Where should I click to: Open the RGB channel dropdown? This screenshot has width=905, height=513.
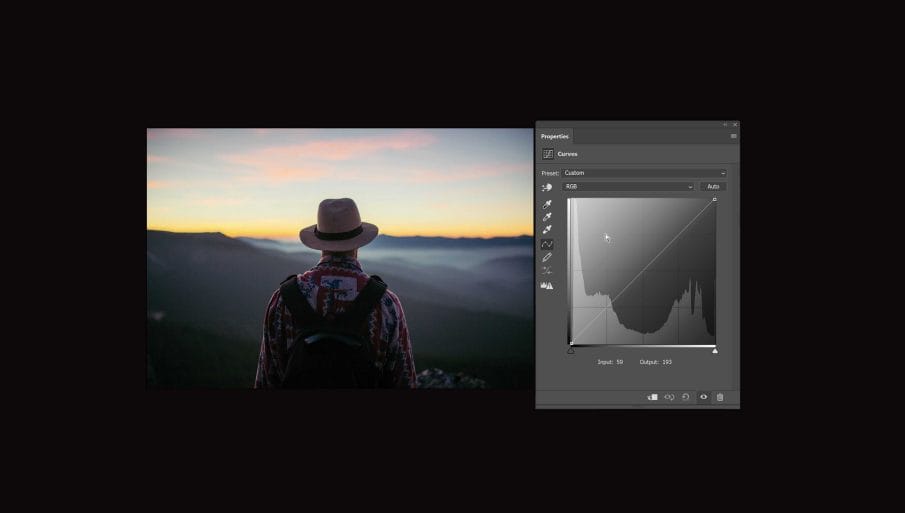point(627,187)
